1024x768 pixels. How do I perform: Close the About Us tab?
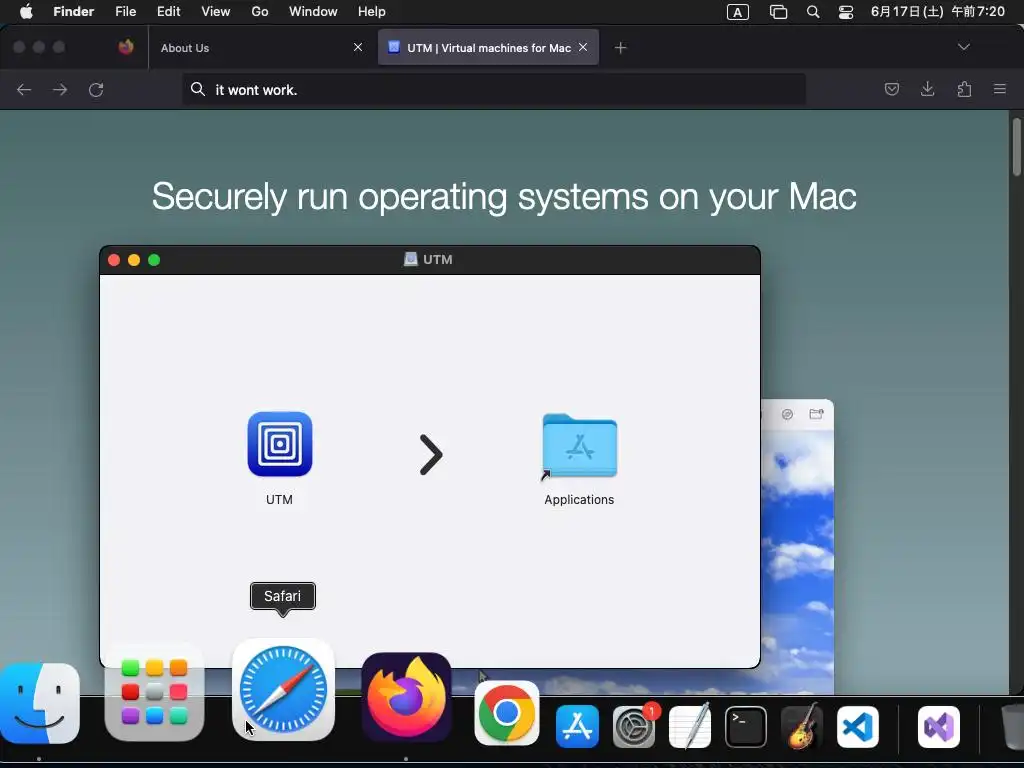click(358, 47)
